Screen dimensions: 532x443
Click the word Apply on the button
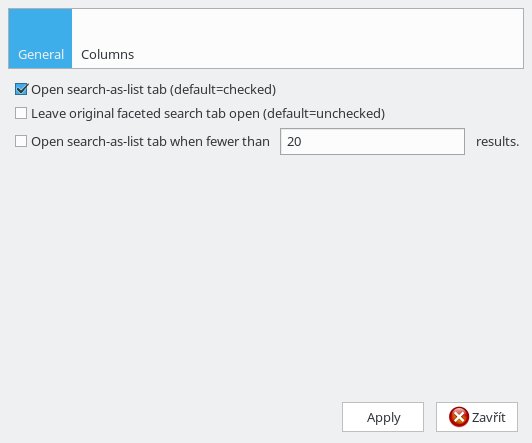[383, 418]
